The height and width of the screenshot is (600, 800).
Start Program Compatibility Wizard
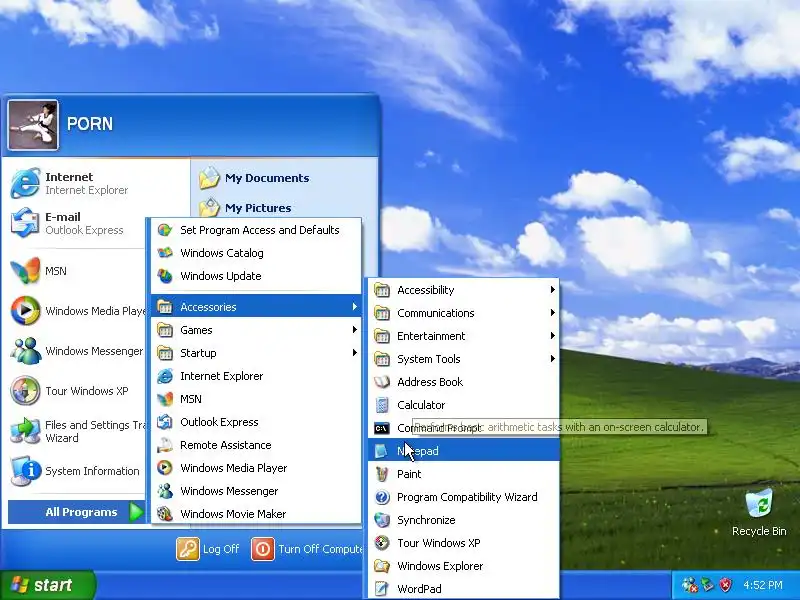[463, 496]
